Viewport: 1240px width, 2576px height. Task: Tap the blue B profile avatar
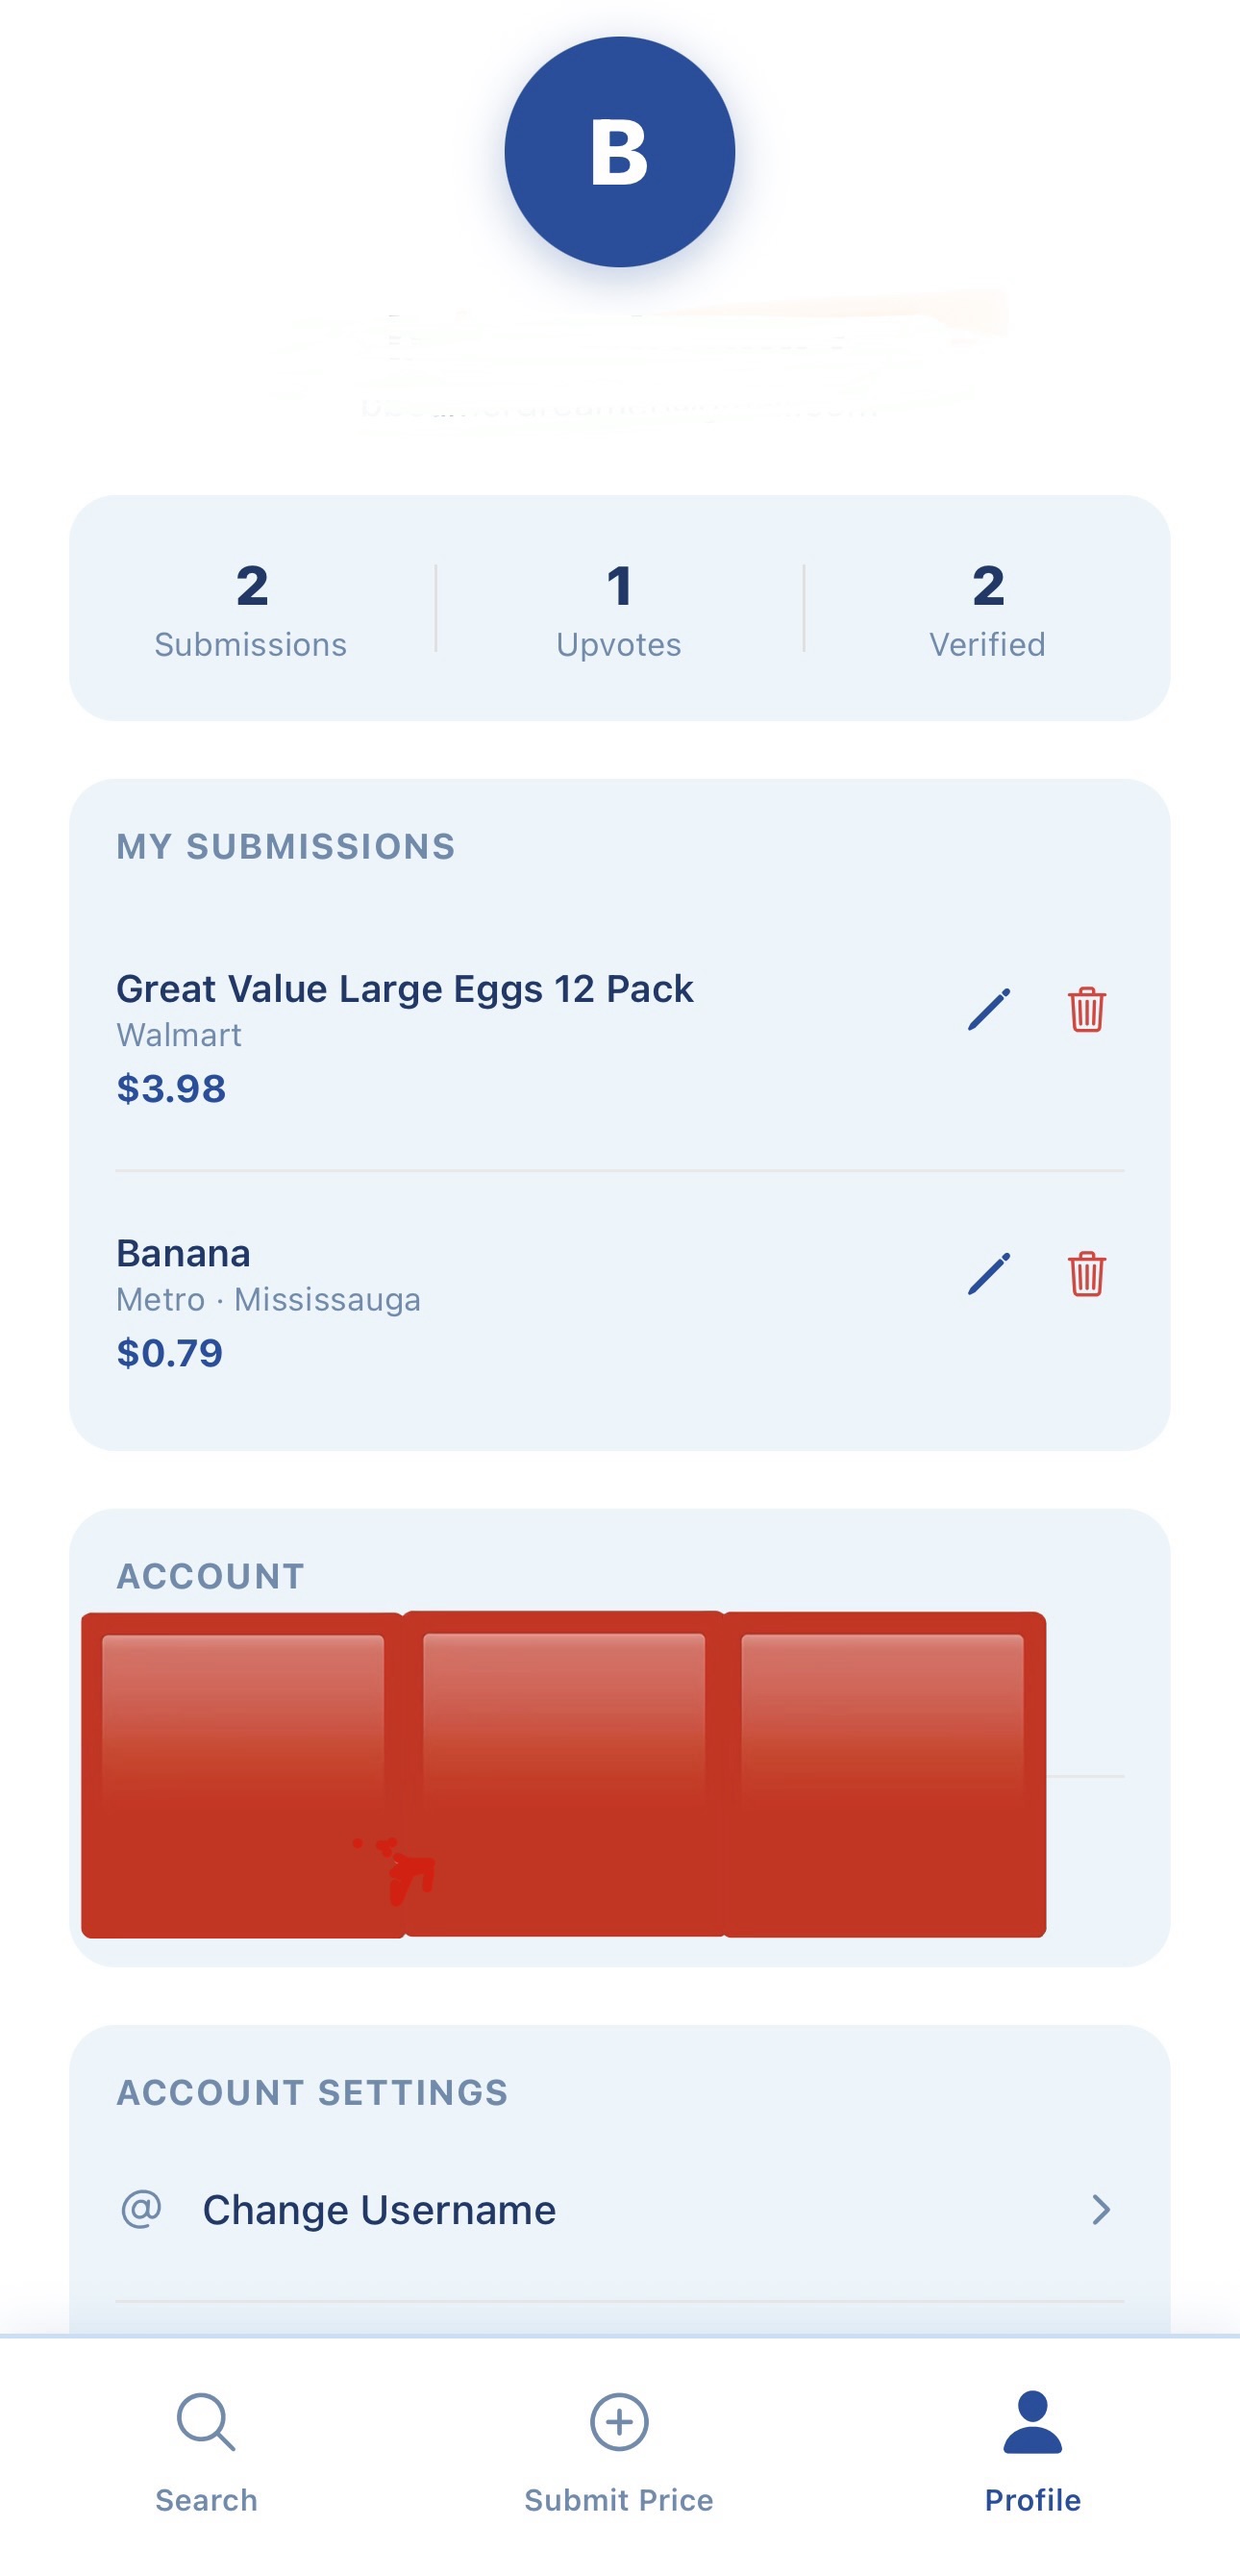click(620, 152)
